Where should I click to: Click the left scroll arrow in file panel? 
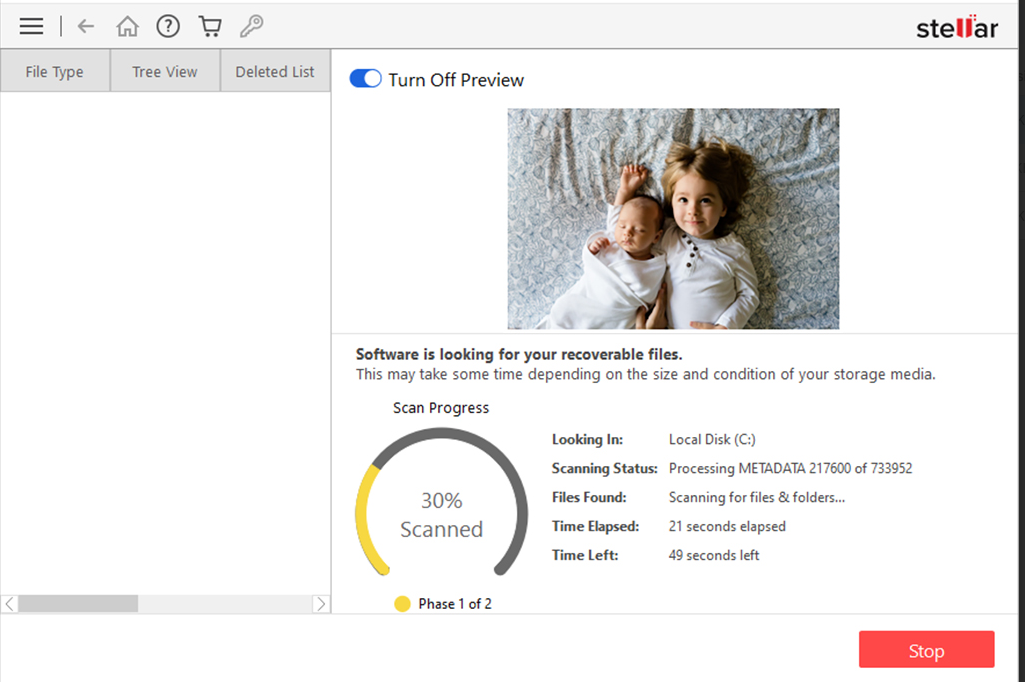10,604
